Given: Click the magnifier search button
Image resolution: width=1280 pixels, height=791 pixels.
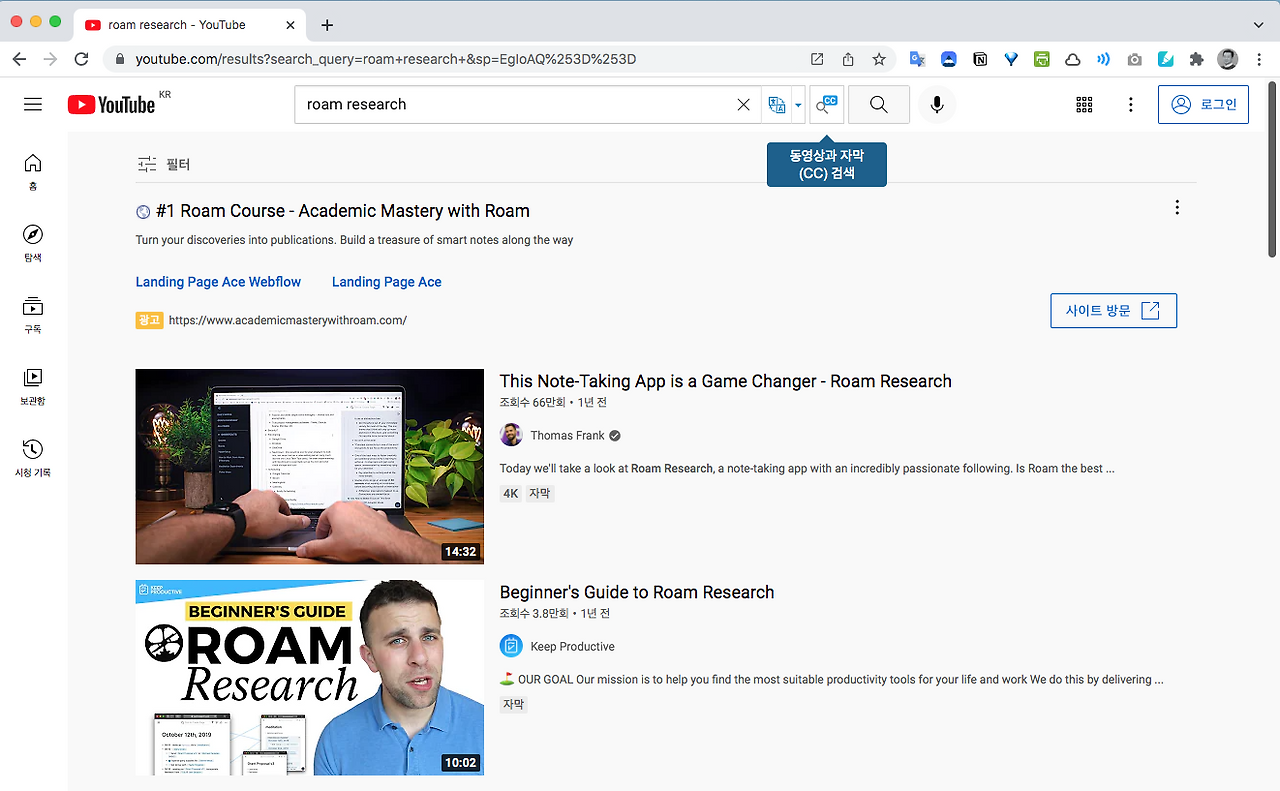Looking at the screenshot, I should pos(879,104).
